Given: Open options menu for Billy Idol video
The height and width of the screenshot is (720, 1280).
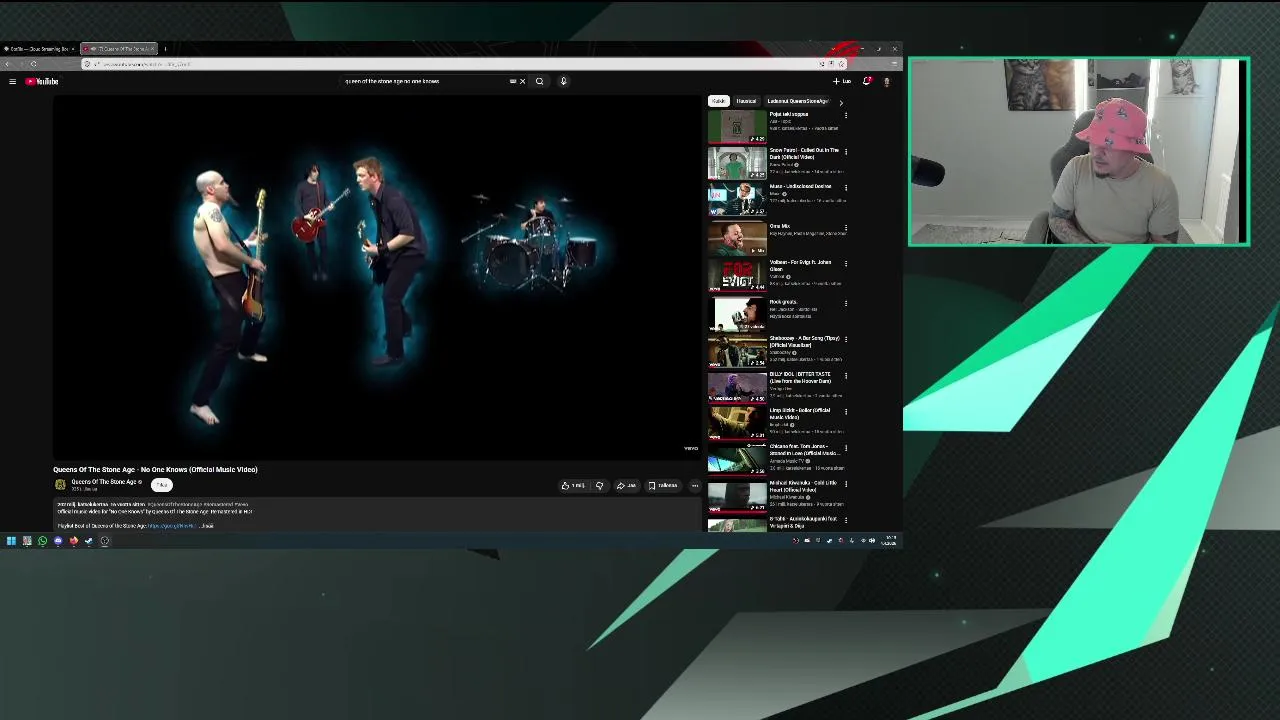Looking at the screenshot, I should [x=846, y=376].
